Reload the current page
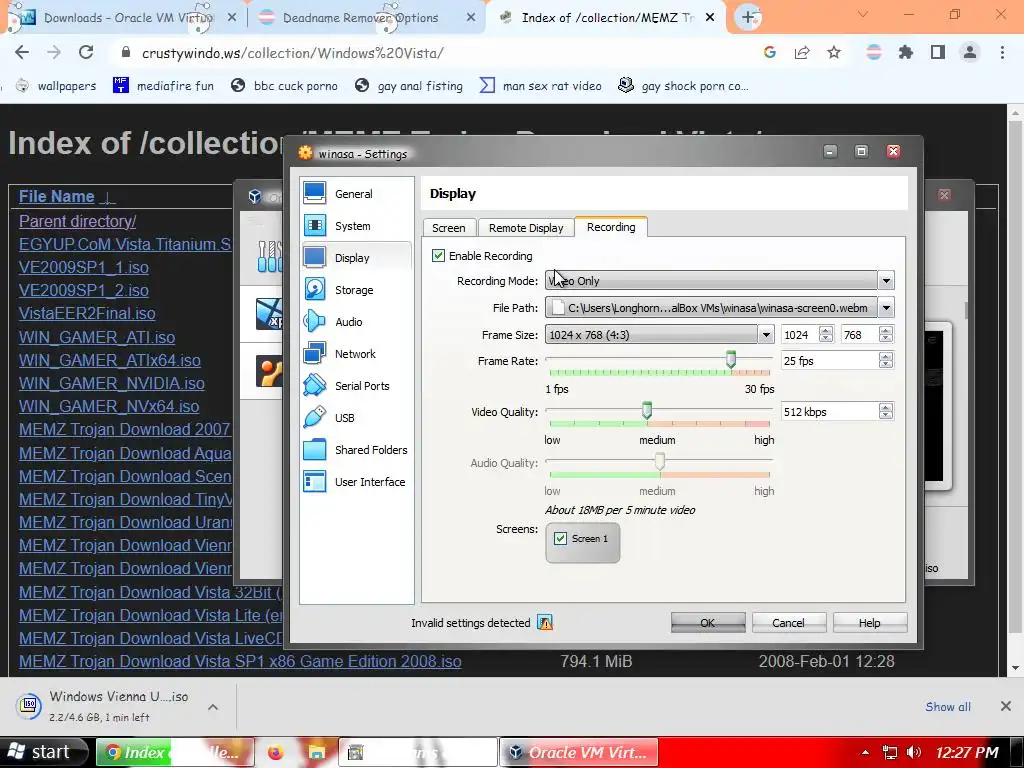Screen dimensions: 1024x768 86,52
